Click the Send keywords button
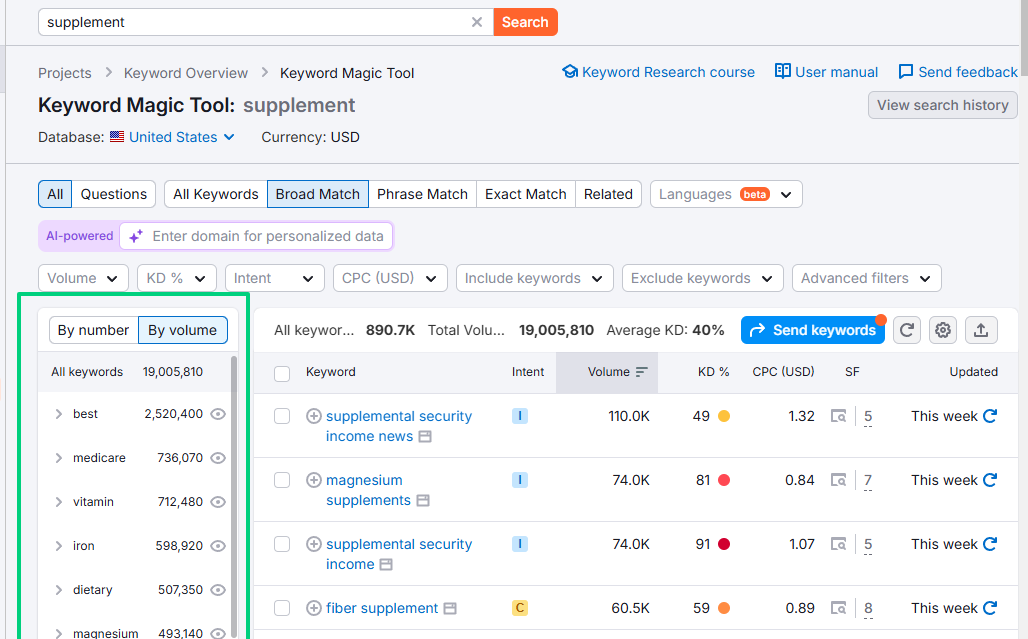This screenshot has width=1028, height=639. tap(813, 330)
